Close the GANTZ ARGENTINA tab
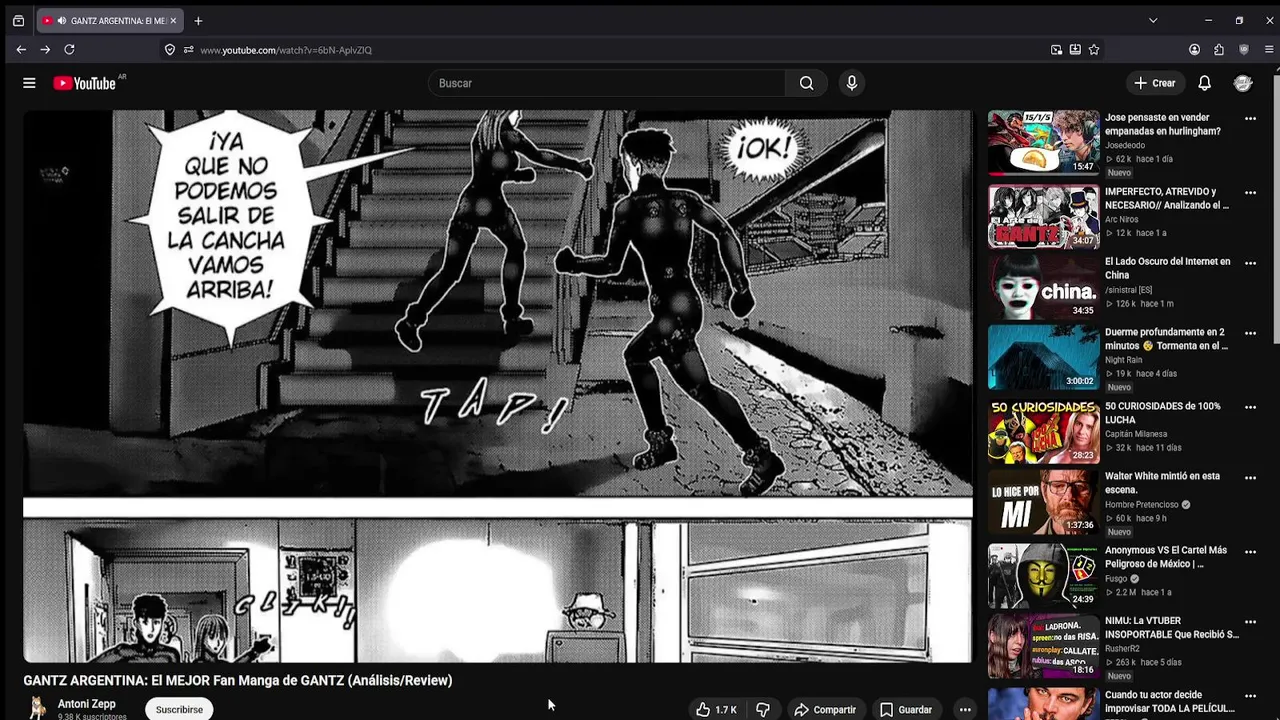This screenshot has width=1280, height=720. click(x=173, y=20)
